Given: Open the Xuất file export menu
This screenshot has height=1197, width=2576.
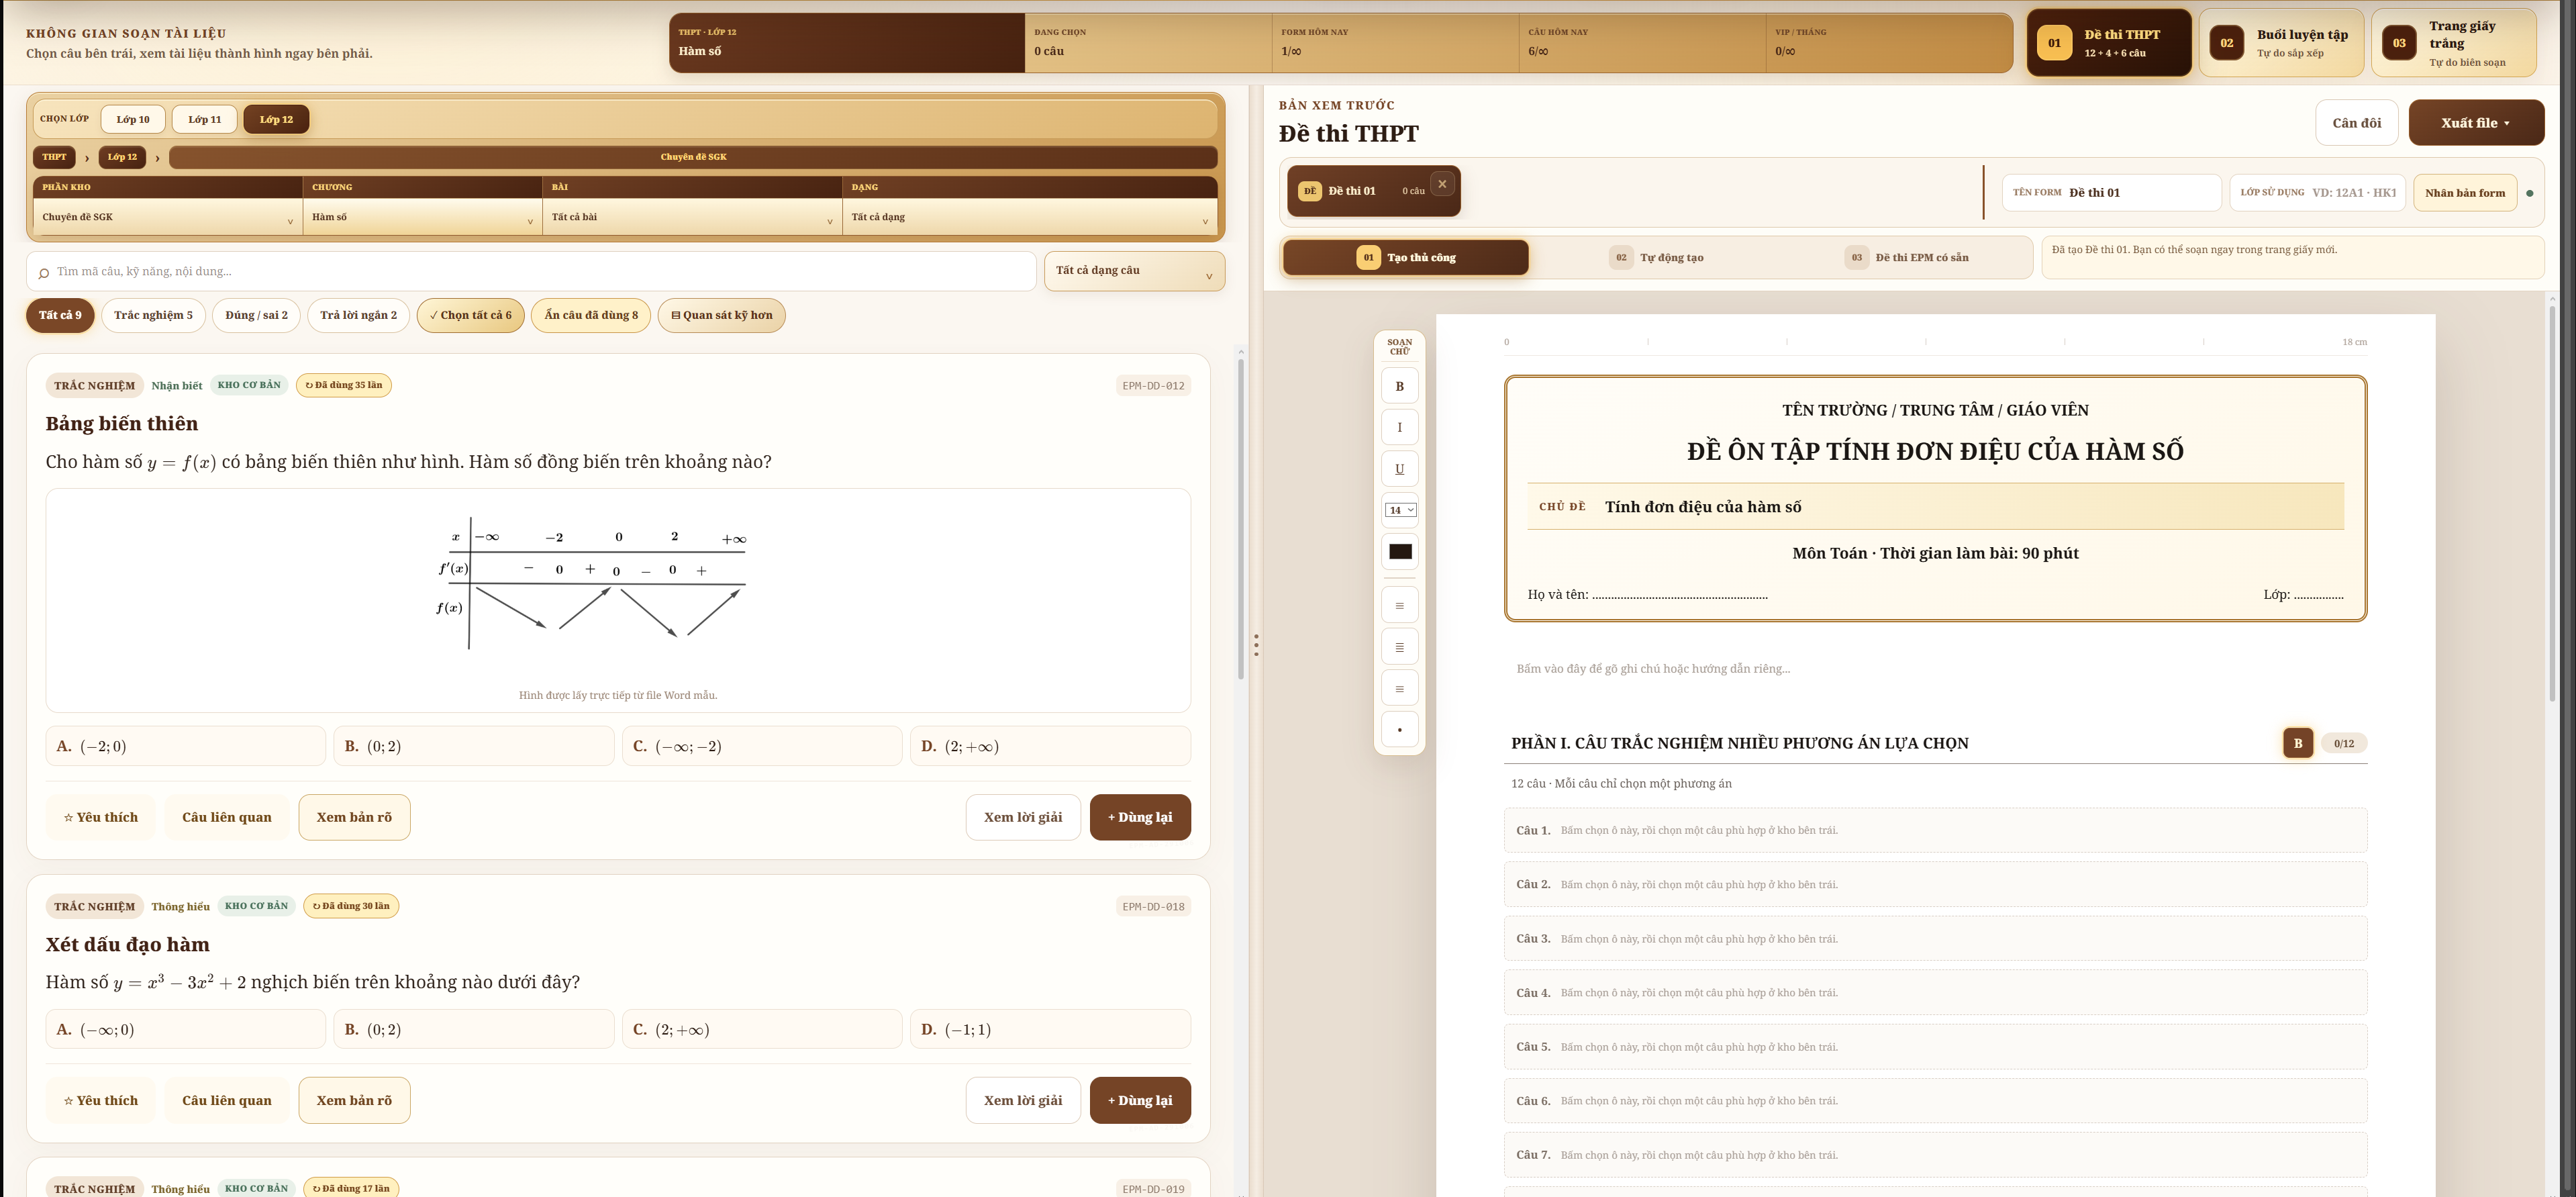Looking at the screenshot, I should pyautogui.click(x=2476, y=123).
